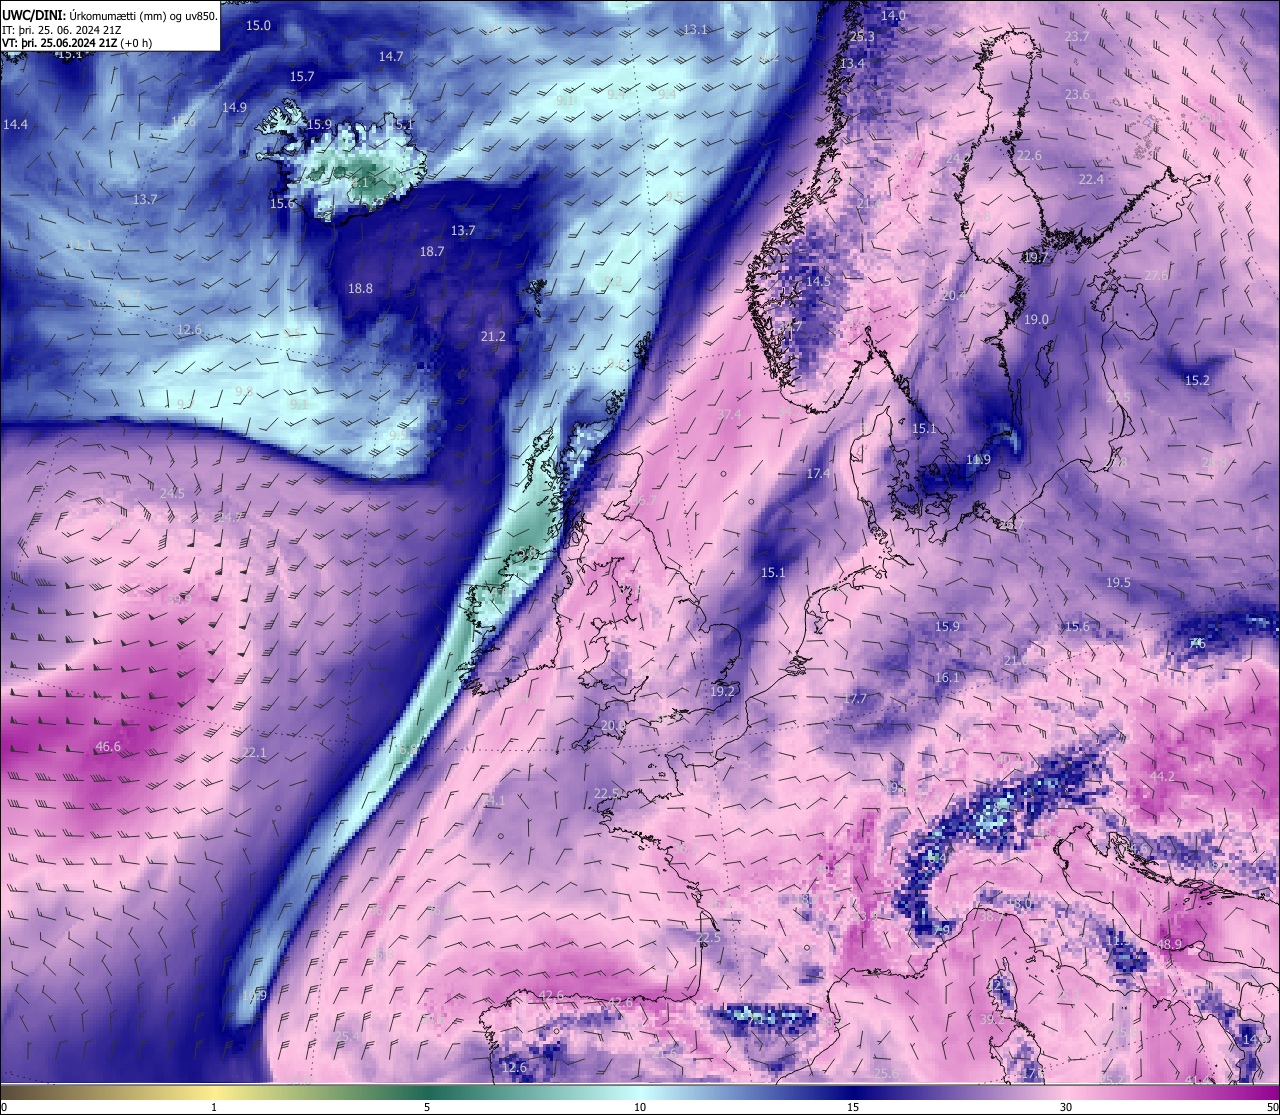Viewport: 1280px width, 1115px height.
Task: Click the 14.4 value label
Action: coord(16,124)
